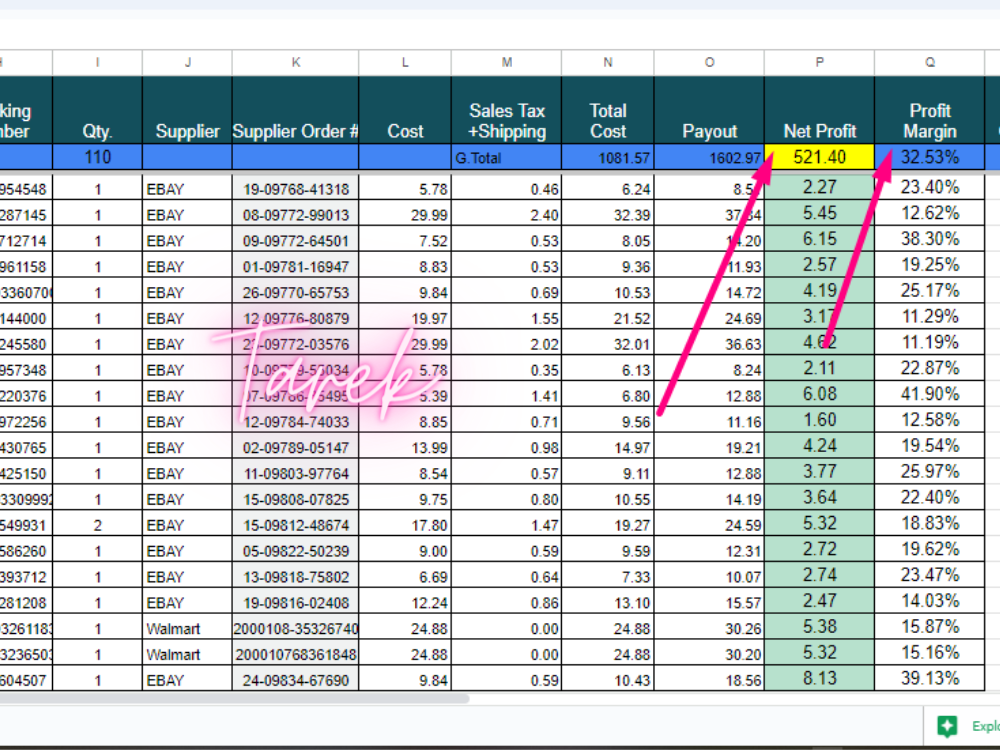The width and height of the screenshot is (1000, 750).
Task: Click the Cost header cell
Action: 405,110
